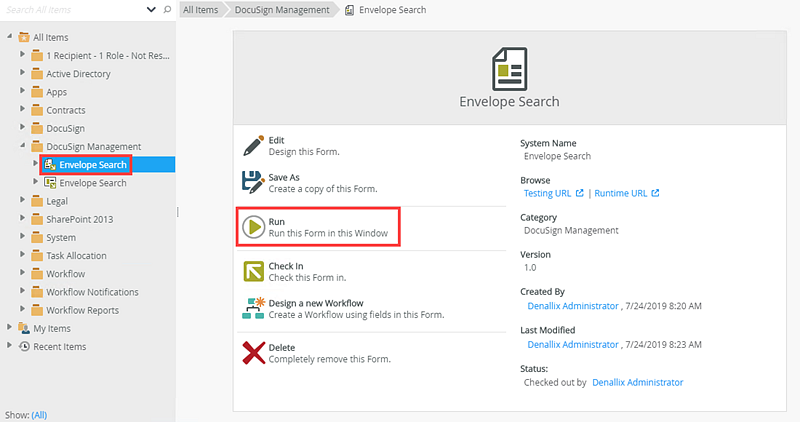This screenshot has width=800, height=422.
Task: Expand the Recent Items node
Action: 9,345
